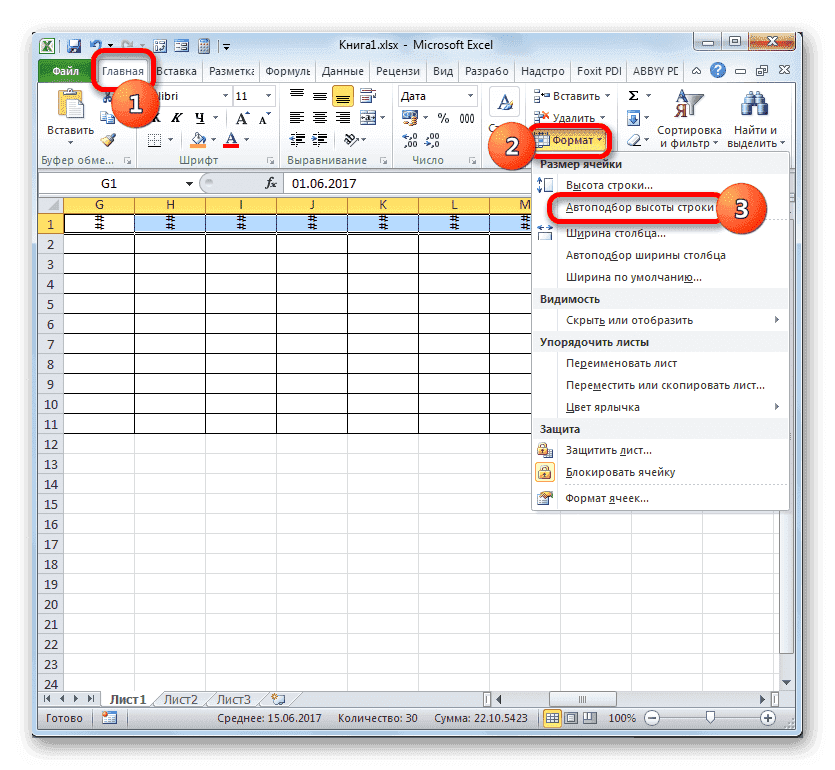835x770 pixels.
Task: Open Найти и выделить binoculars icon
Action: (x=755, y=105)
